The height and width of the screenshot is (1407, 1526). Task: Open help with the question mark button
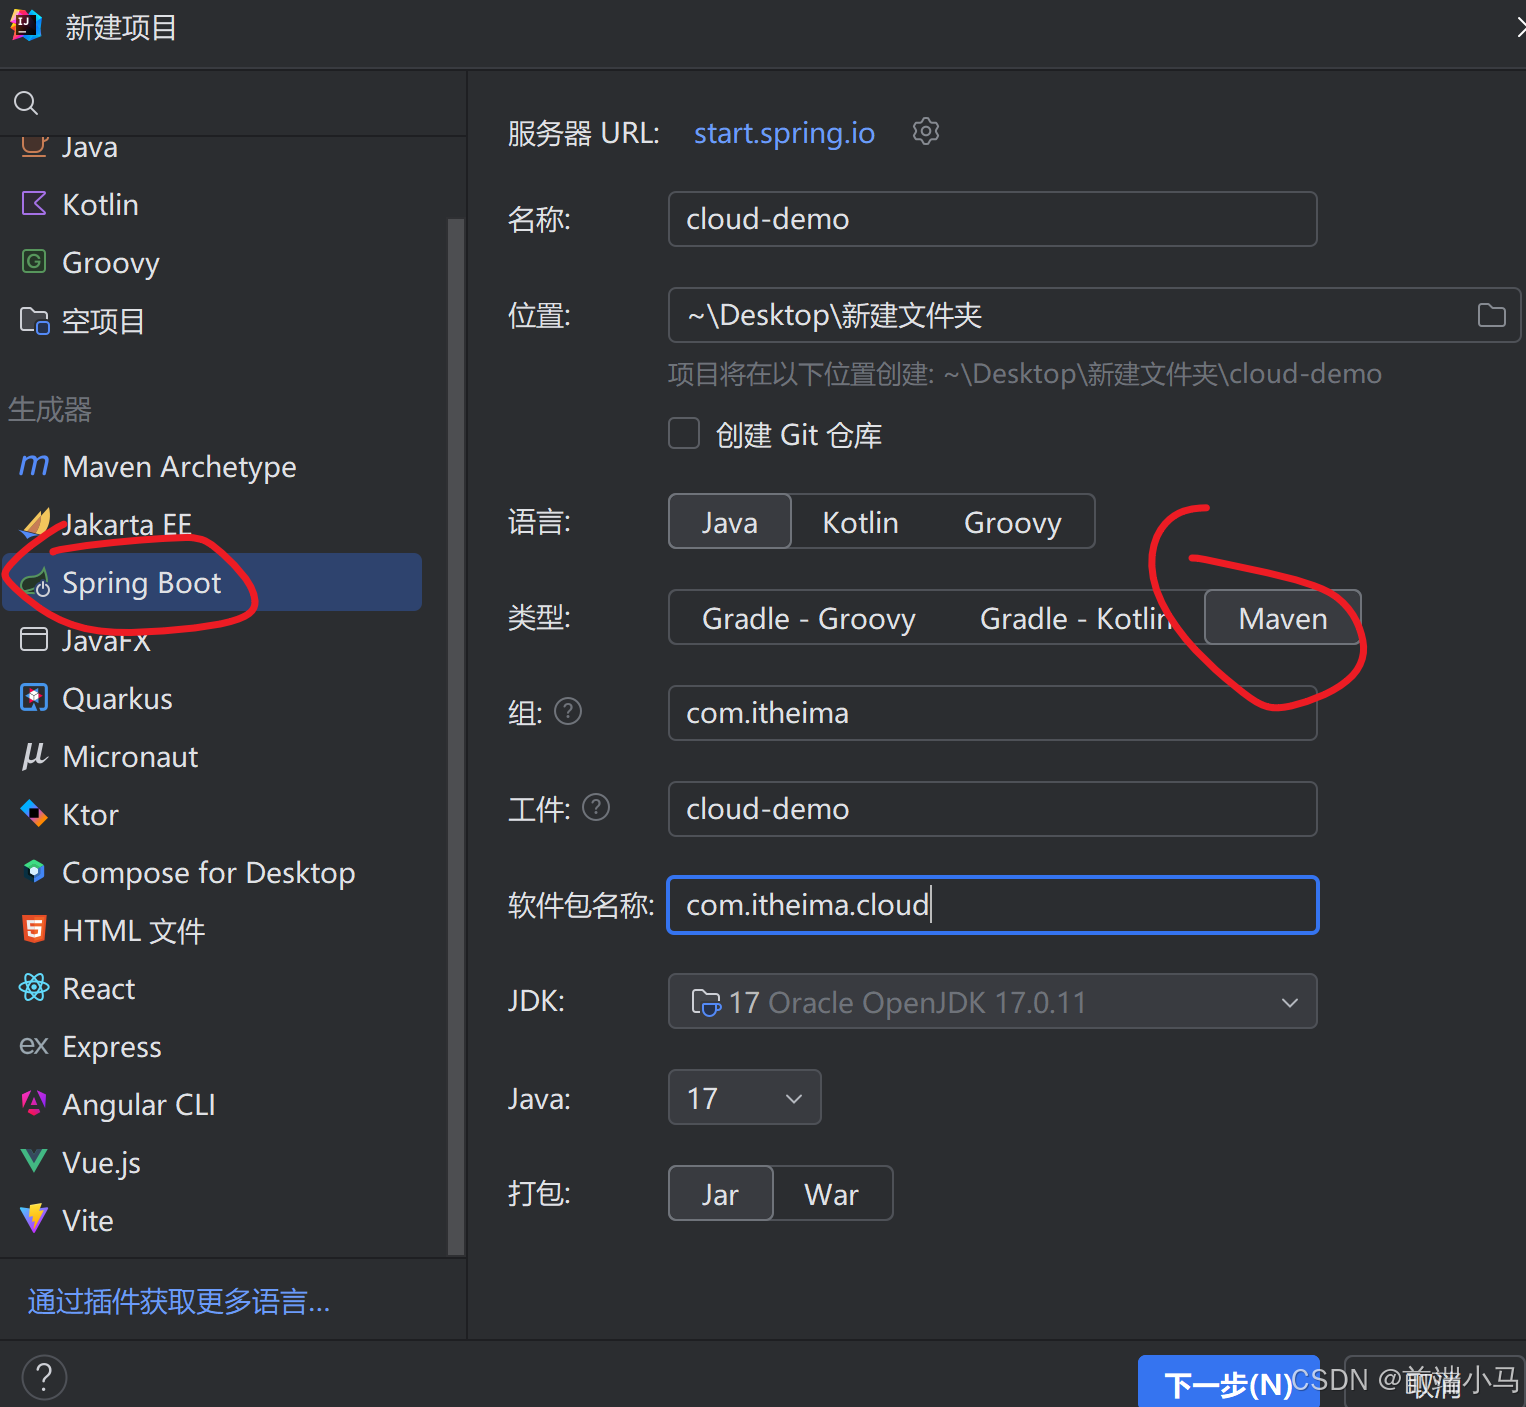point(44,1377)
